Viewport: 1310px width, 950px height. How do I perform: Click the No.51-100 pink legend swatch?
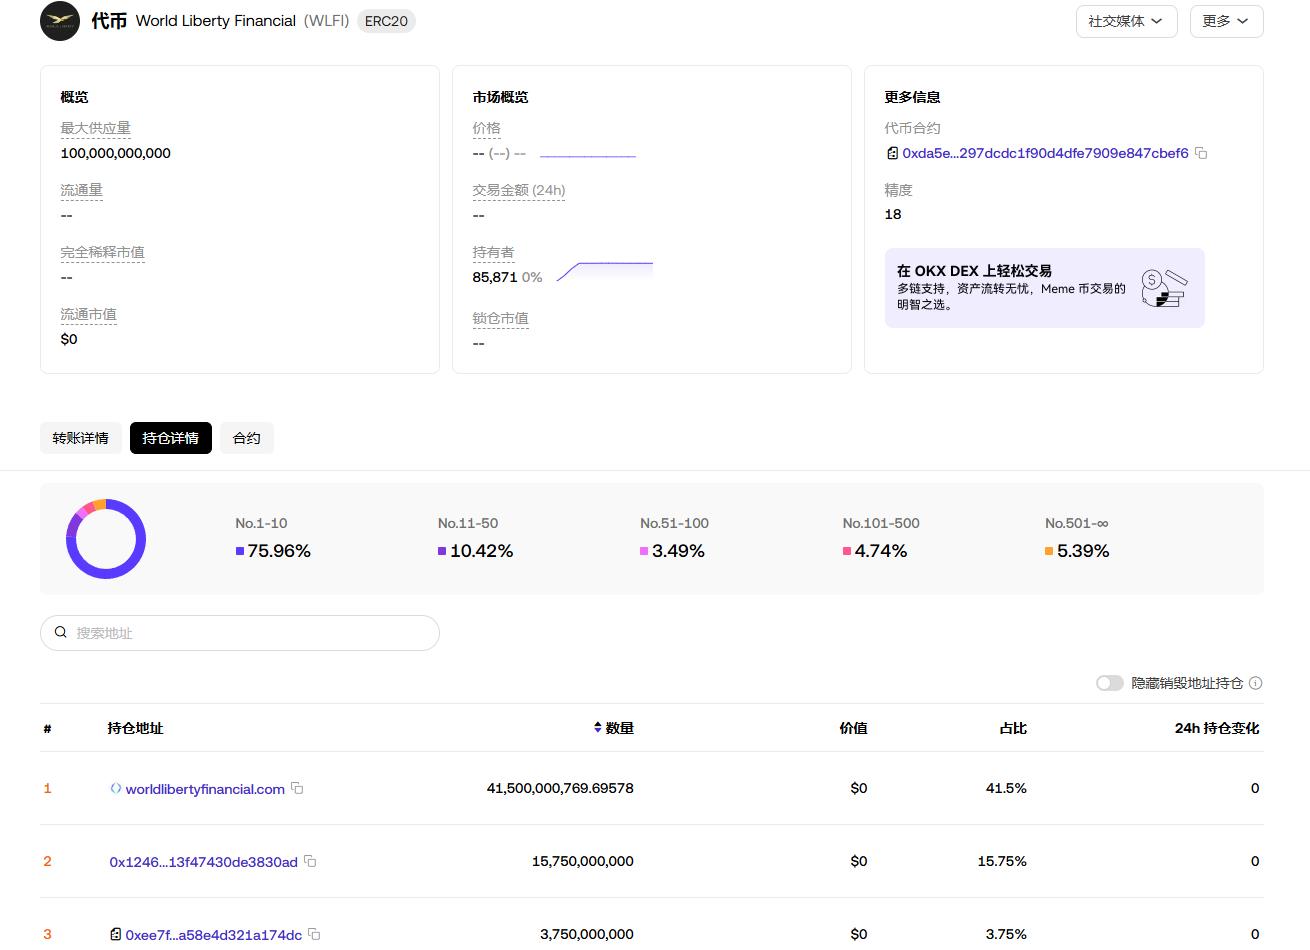[x=644, y=551]
